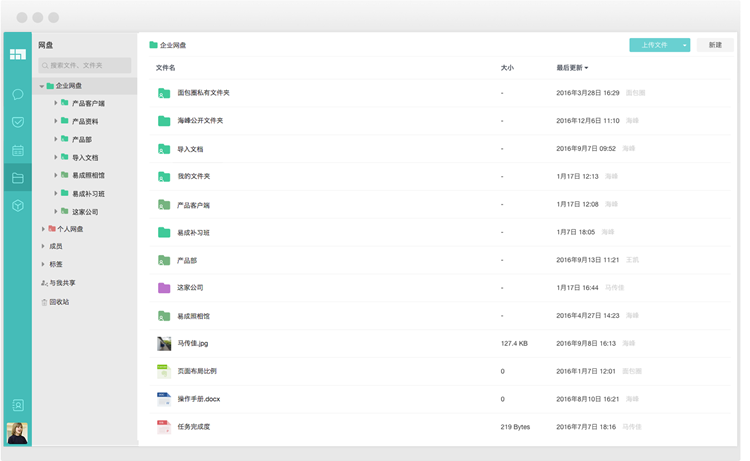Open the apps cube sidebar icon
The width and height of the screenshot is (750, 461).
click(18, 206)
